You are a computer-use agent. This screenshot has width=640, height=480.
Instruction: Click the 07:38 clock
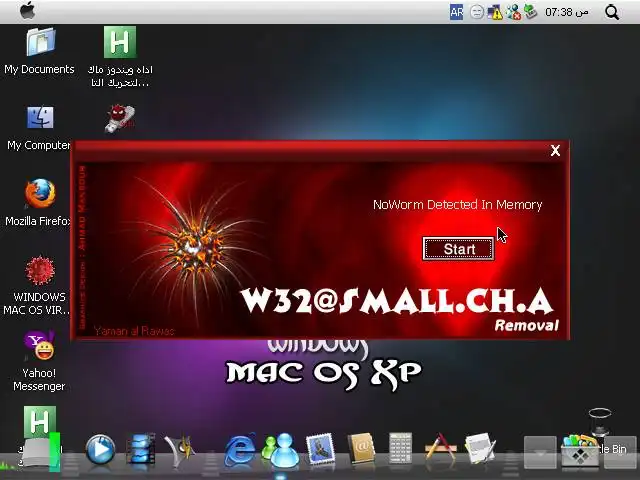pos(567,12)
